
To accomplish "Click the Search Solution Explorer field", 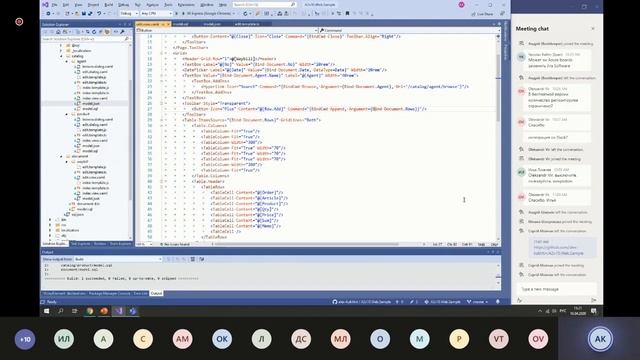I will click(x=86, y=39).
